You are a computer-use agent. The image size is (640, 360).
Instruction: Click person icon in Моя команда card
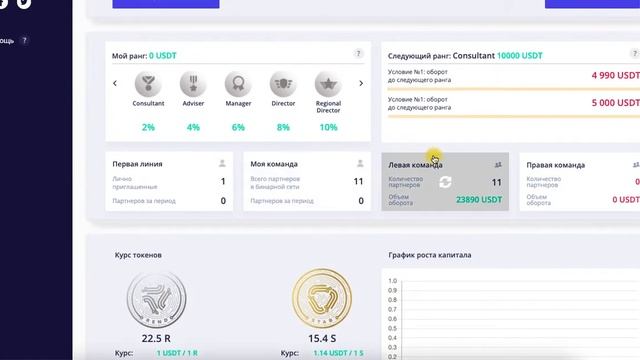(360, 164)
